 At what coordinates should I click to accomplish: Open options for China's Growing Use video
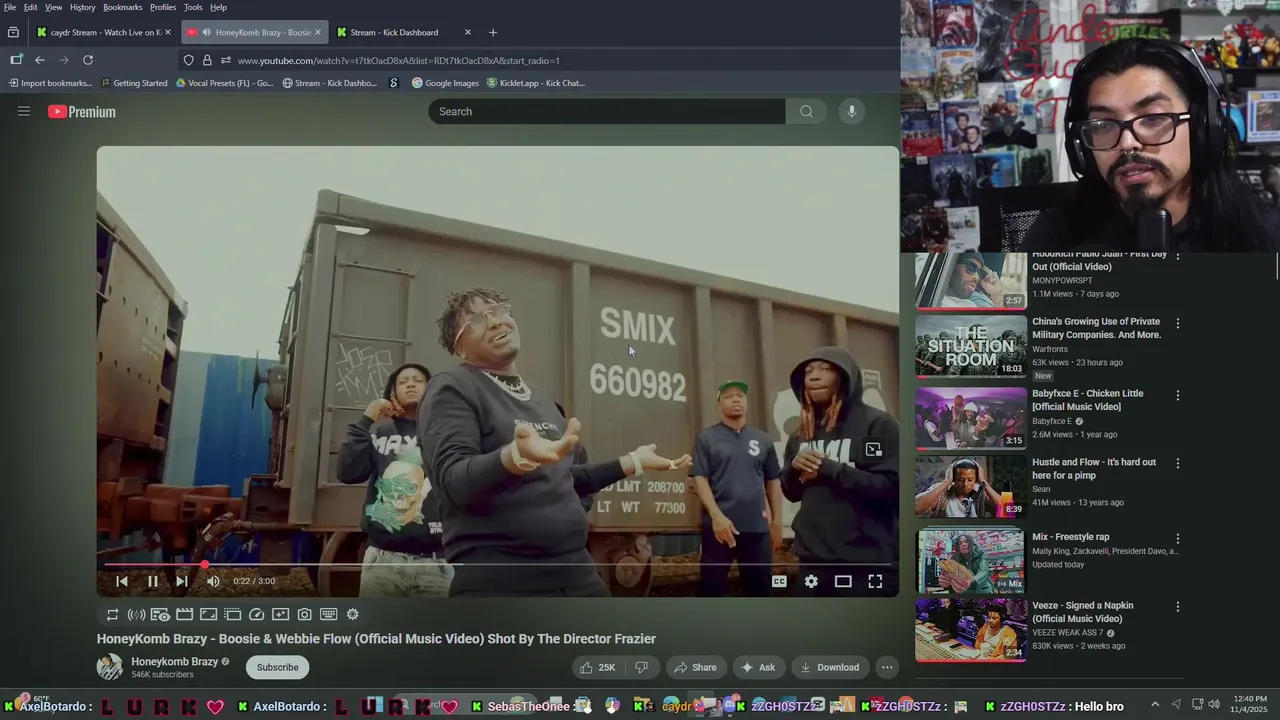click(1177, 323)
